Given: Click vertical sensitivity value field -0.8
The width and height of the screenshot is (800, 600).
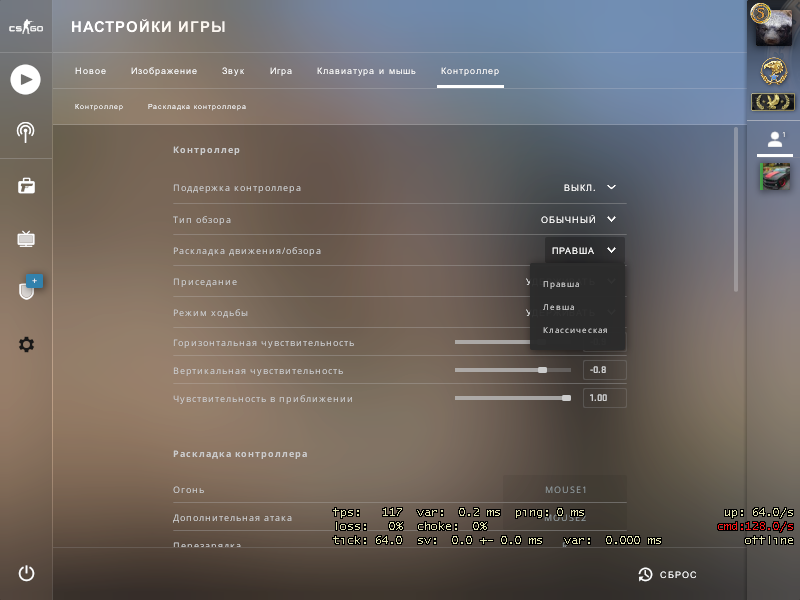Looking at the screenshot, I should tap(605, 370).
